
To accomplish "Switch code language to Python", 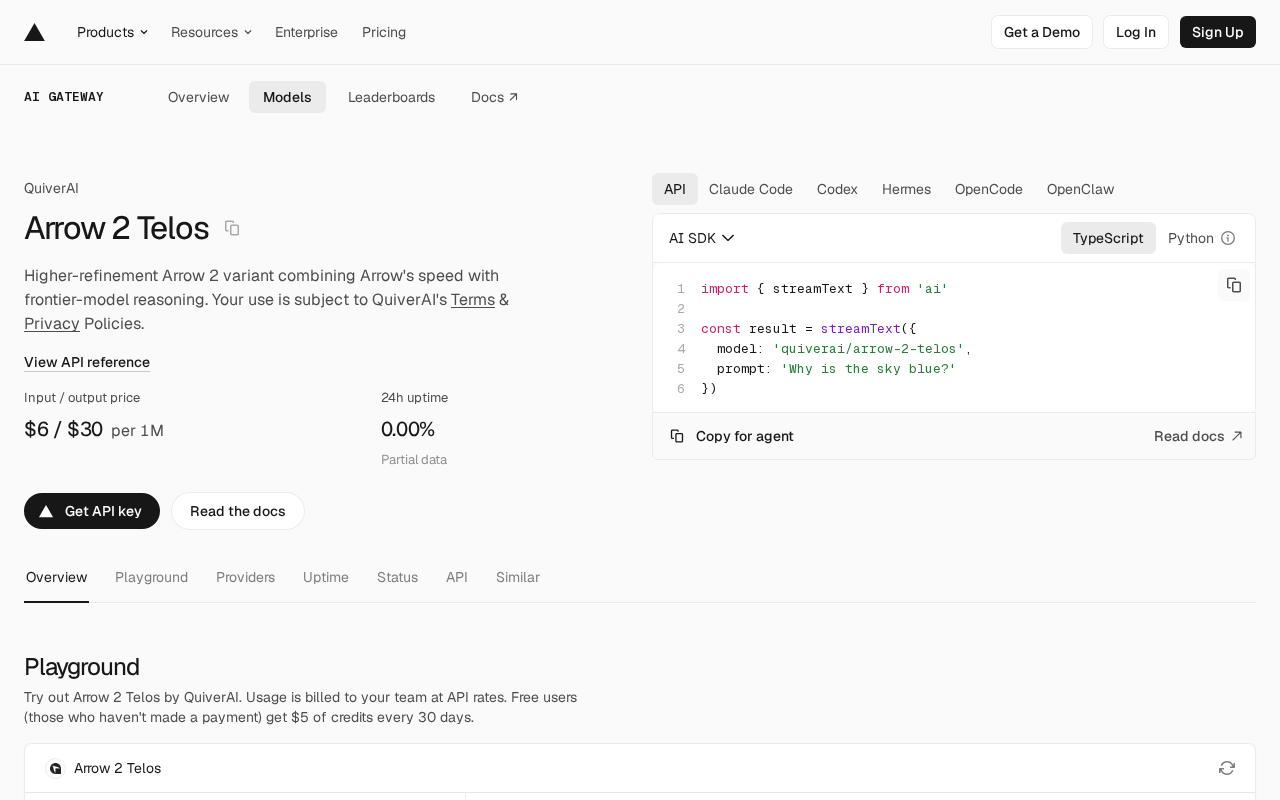I will click(1190, 238).
